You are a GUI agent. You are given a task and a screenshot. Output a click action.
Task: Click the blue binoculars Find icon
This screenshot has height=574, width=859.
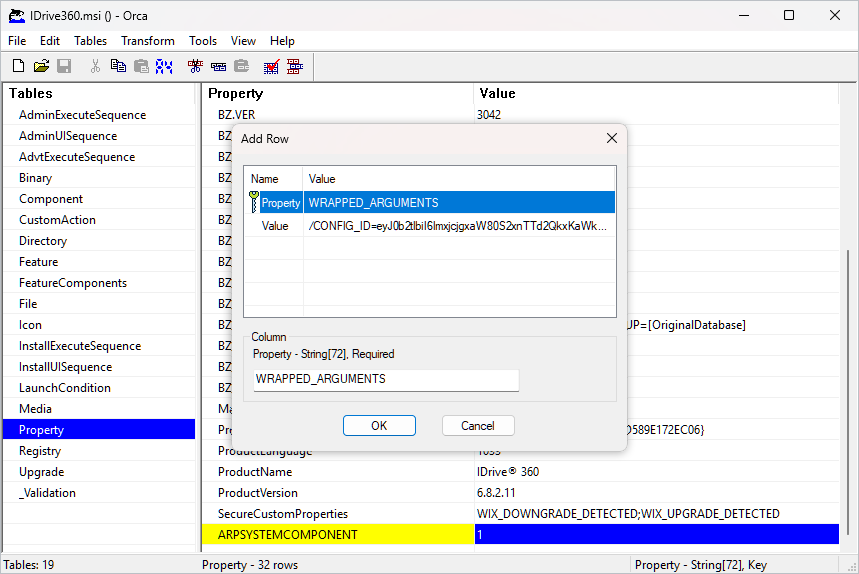[164, 67]
